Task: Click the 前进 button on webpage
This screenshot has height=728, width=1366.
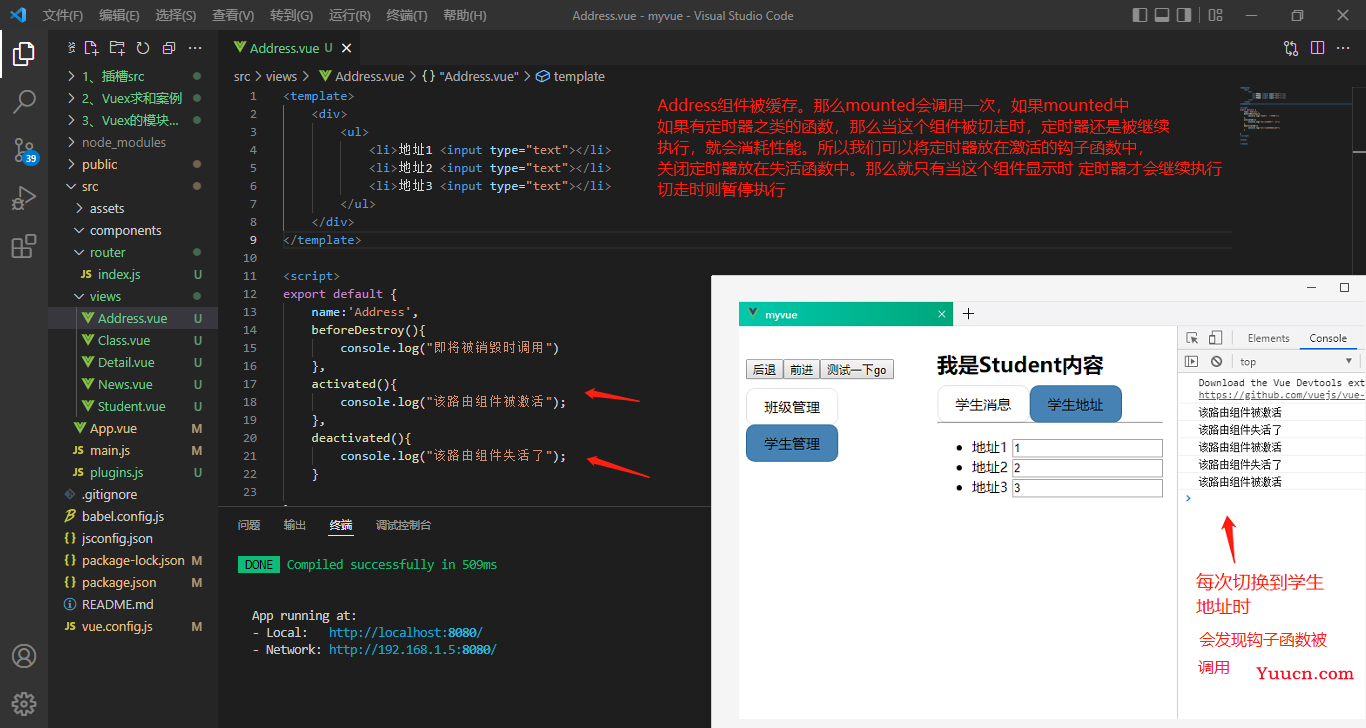Action: click(801, 370)
